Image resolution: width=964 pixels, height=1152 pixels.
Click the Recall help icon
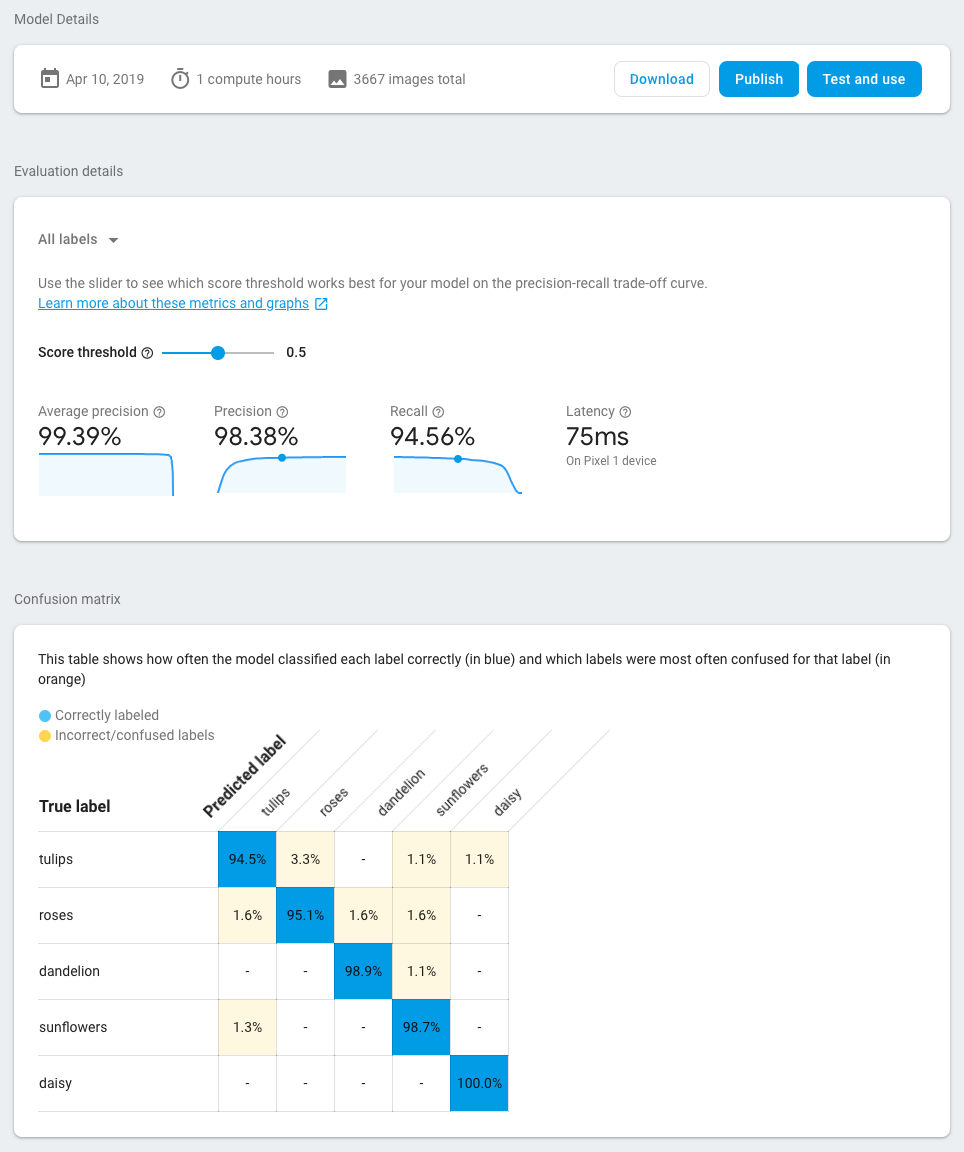click(438, 412)
